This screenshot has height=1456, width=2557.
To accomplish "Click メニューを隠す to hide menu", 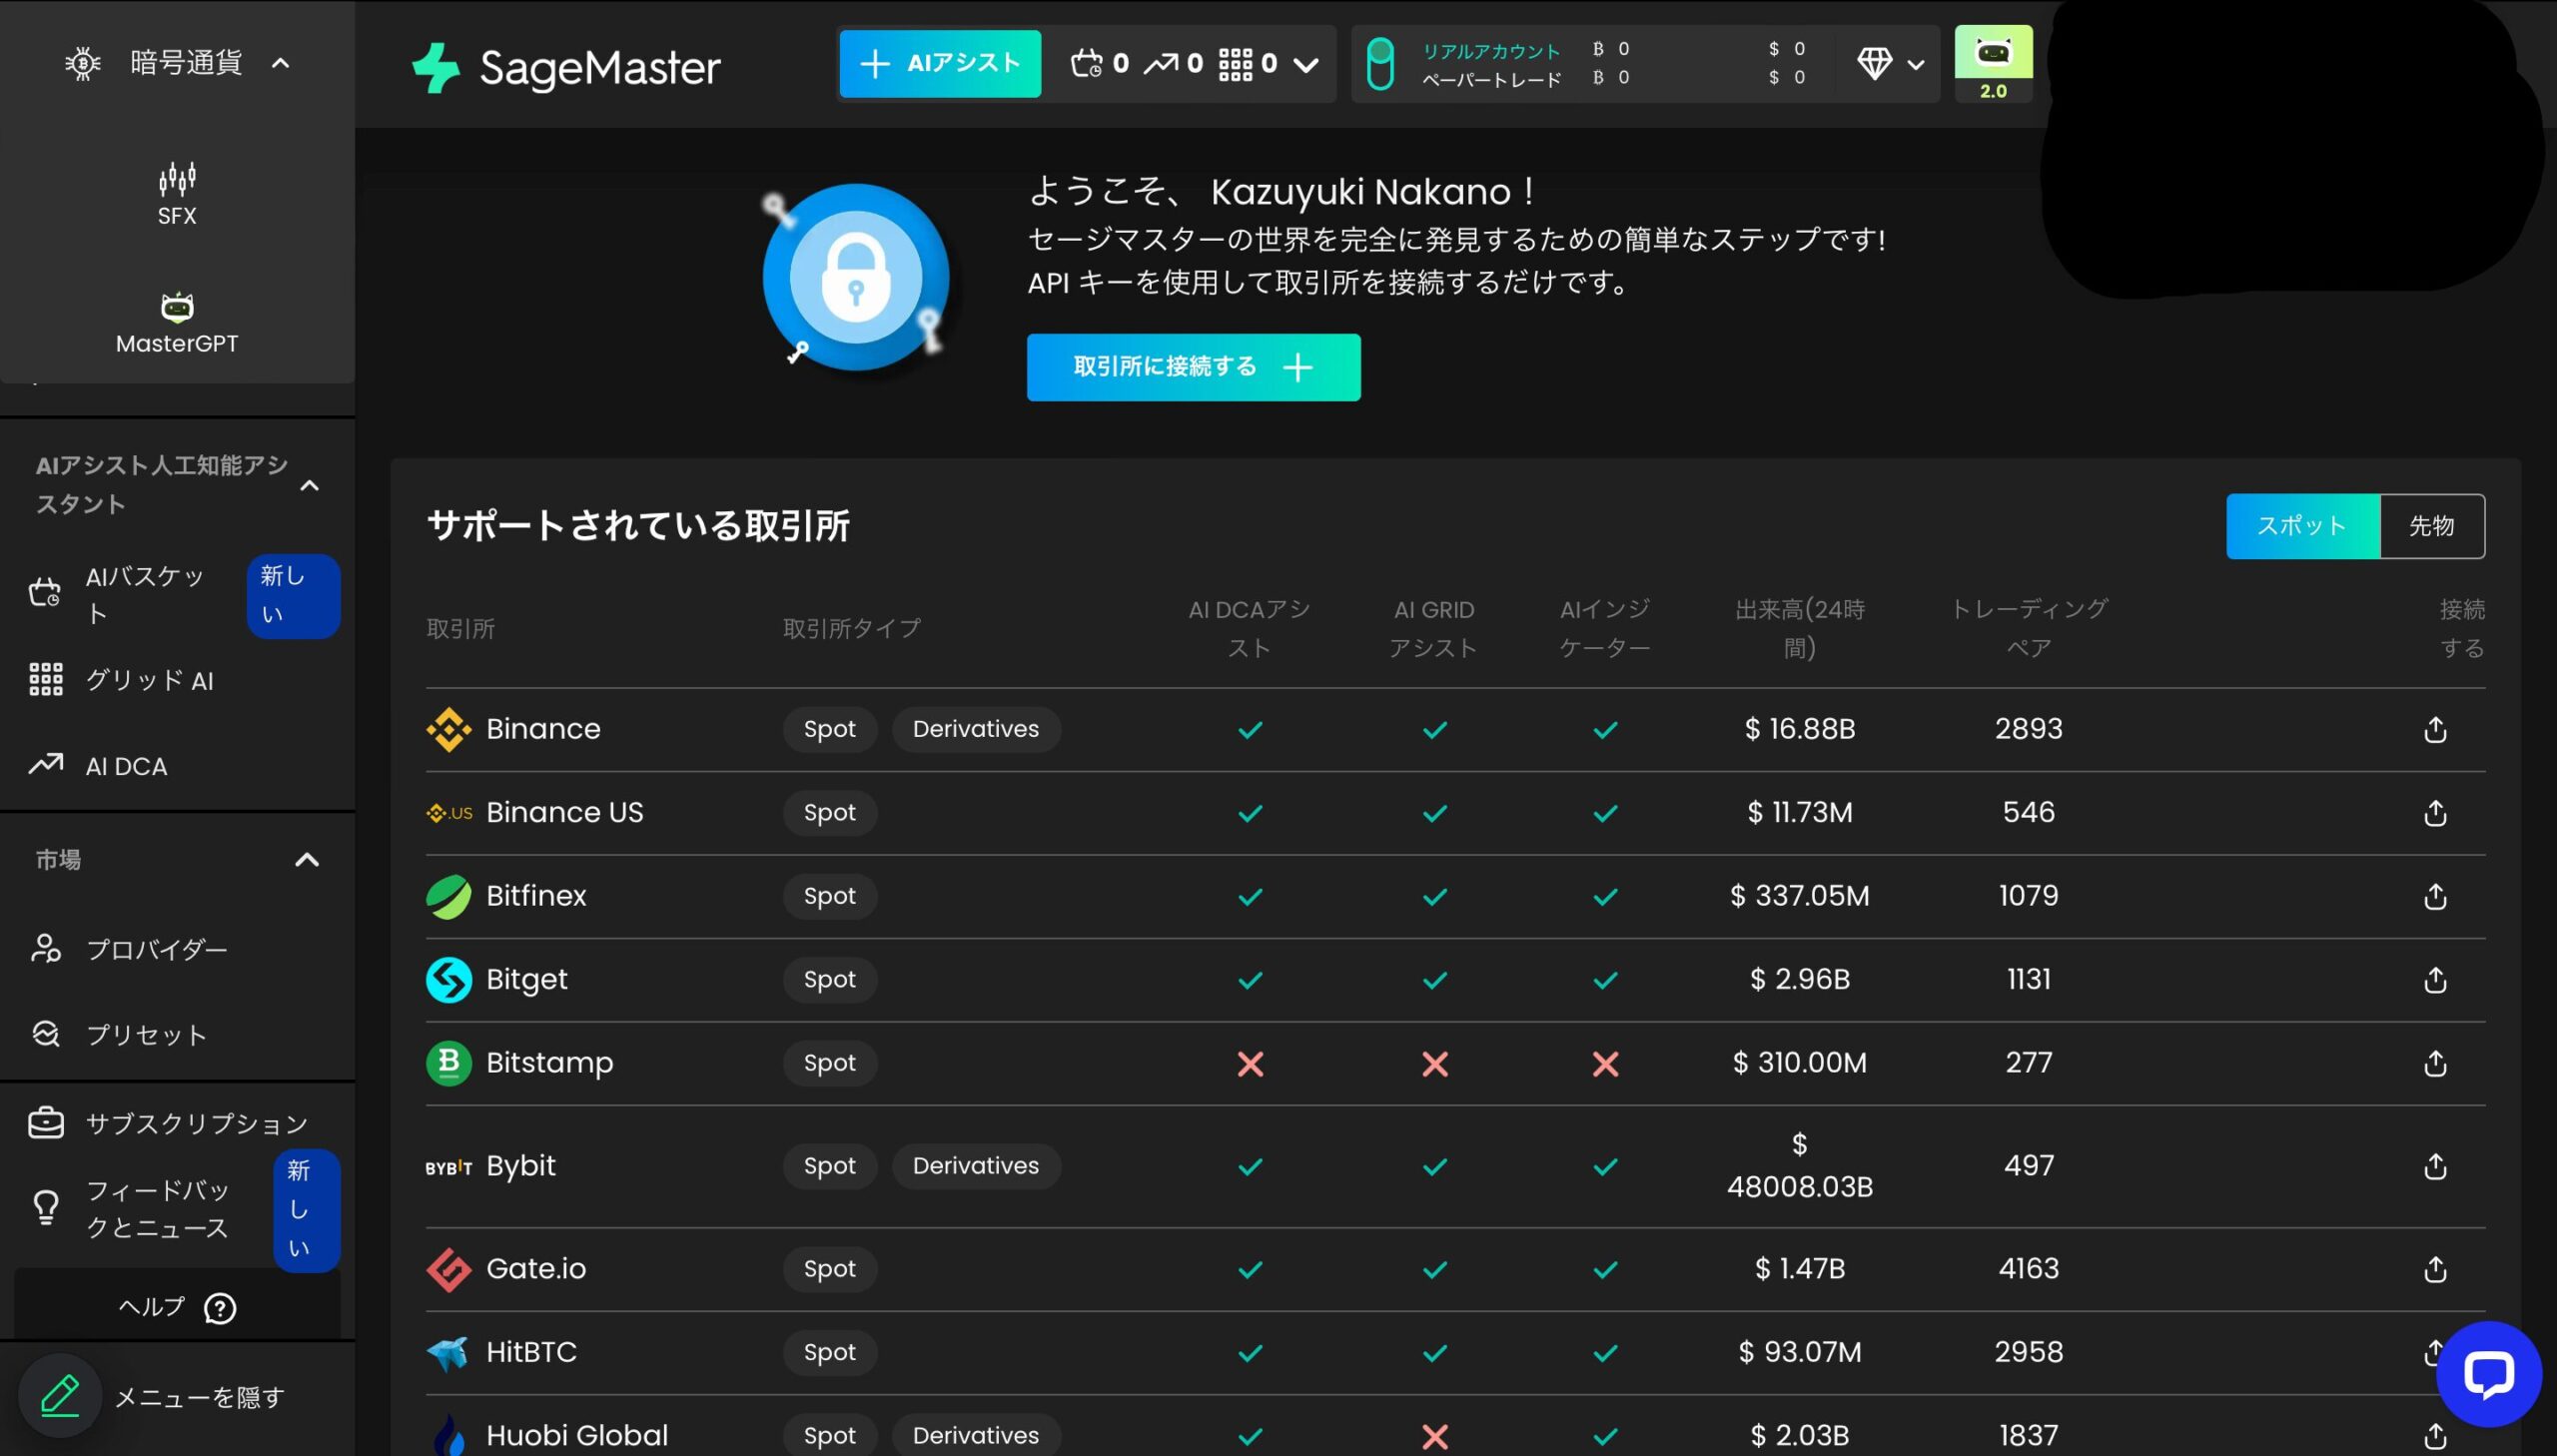I will click(199, 1397).
